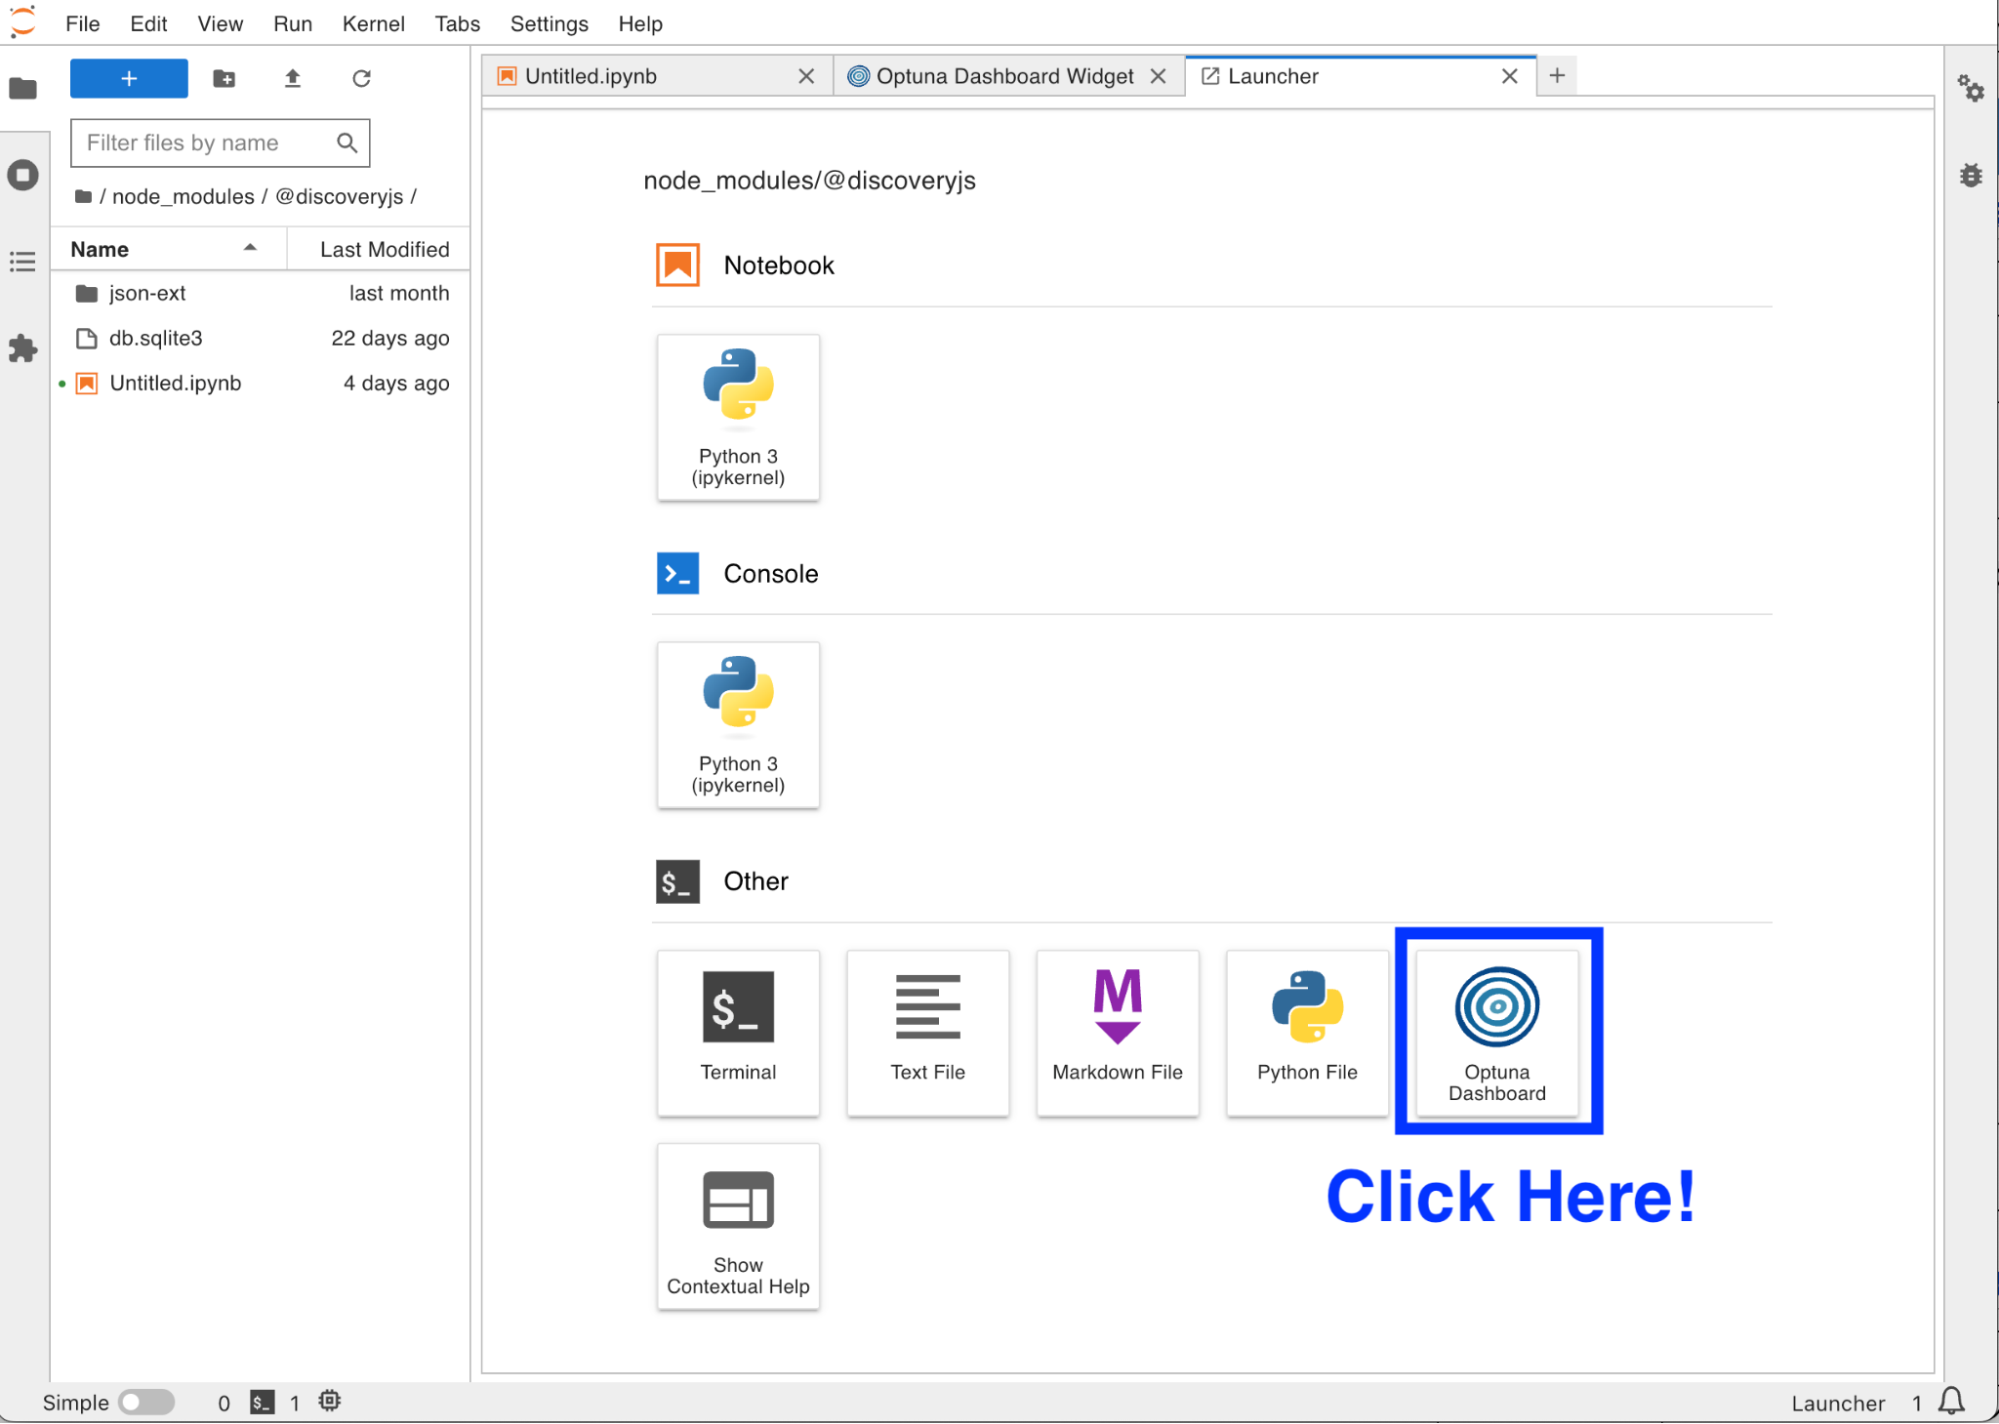This screenshot has height=1424, width=1999.
Task: Click the terminal count status icon
Action: click(x=262, y=1402)
